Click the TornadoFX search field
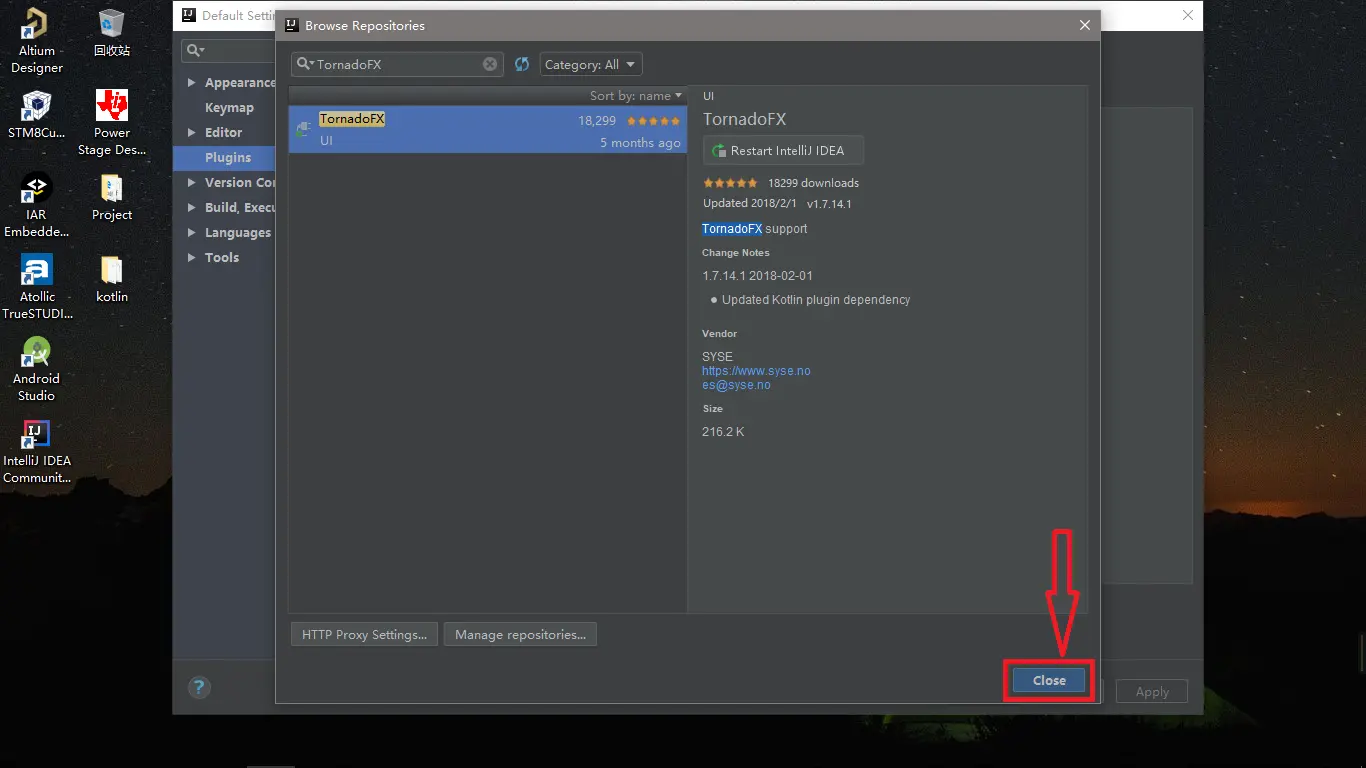 click(396, 64)
